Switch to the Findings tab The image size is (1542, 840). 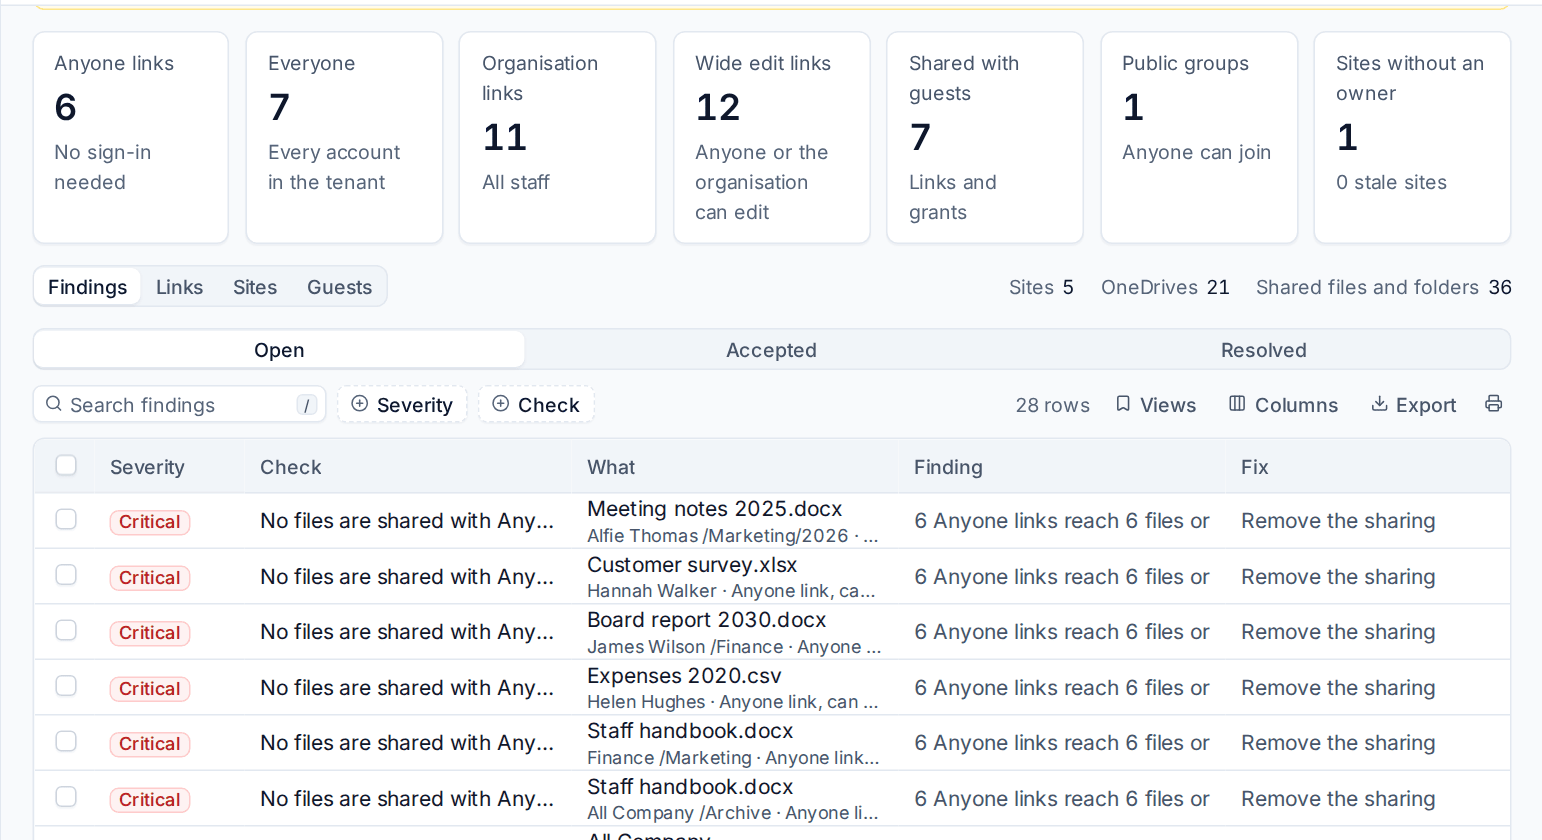point(88,287)
